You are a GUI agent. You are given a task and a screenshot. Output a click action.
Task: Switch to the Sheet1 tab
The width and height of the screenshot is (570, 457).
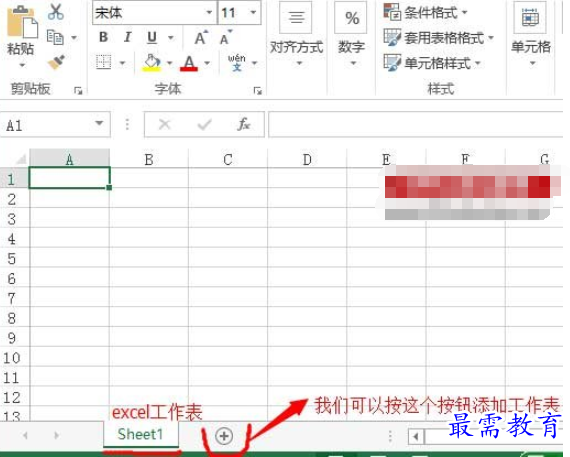point(140,434)
